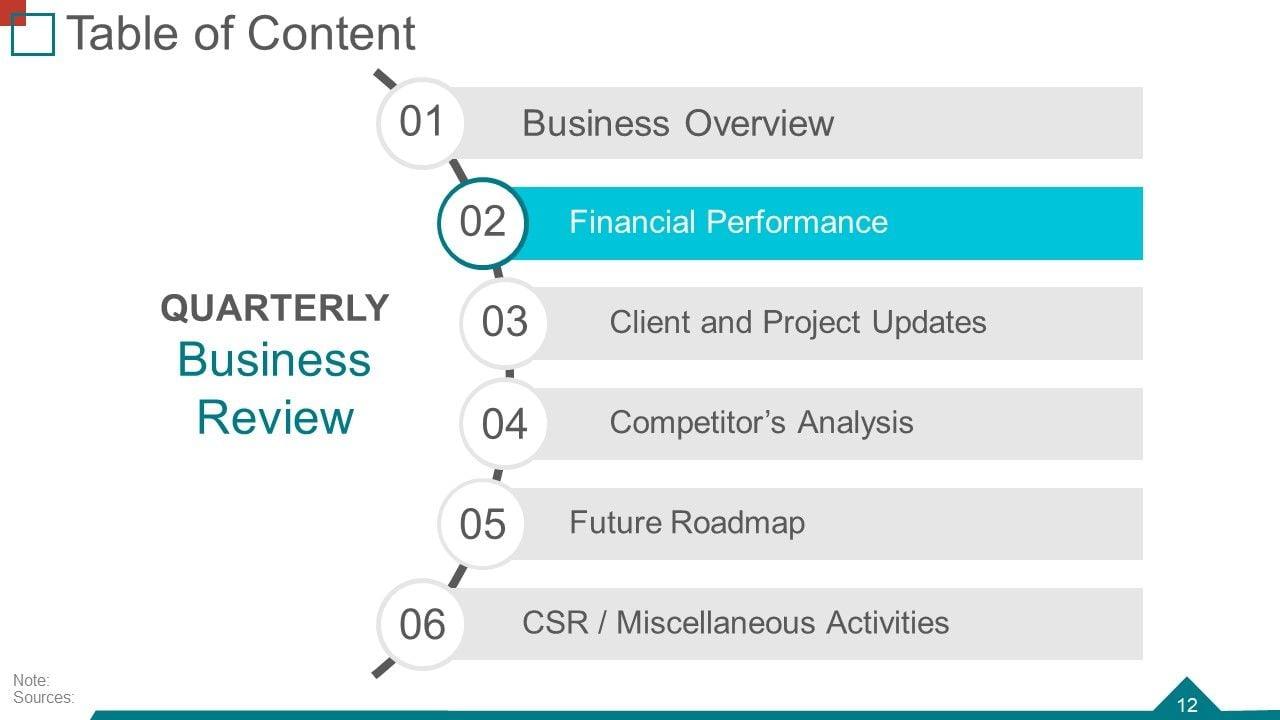Jump to the Future Roadmap entry

[686, 522]
